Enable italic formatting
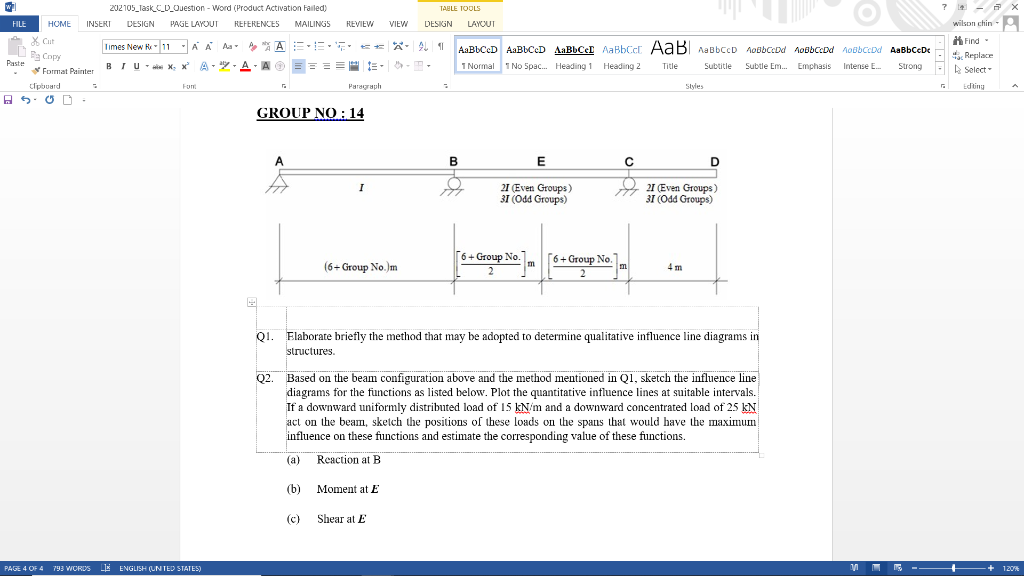1024x576 pixels. (x=122, y=67)
